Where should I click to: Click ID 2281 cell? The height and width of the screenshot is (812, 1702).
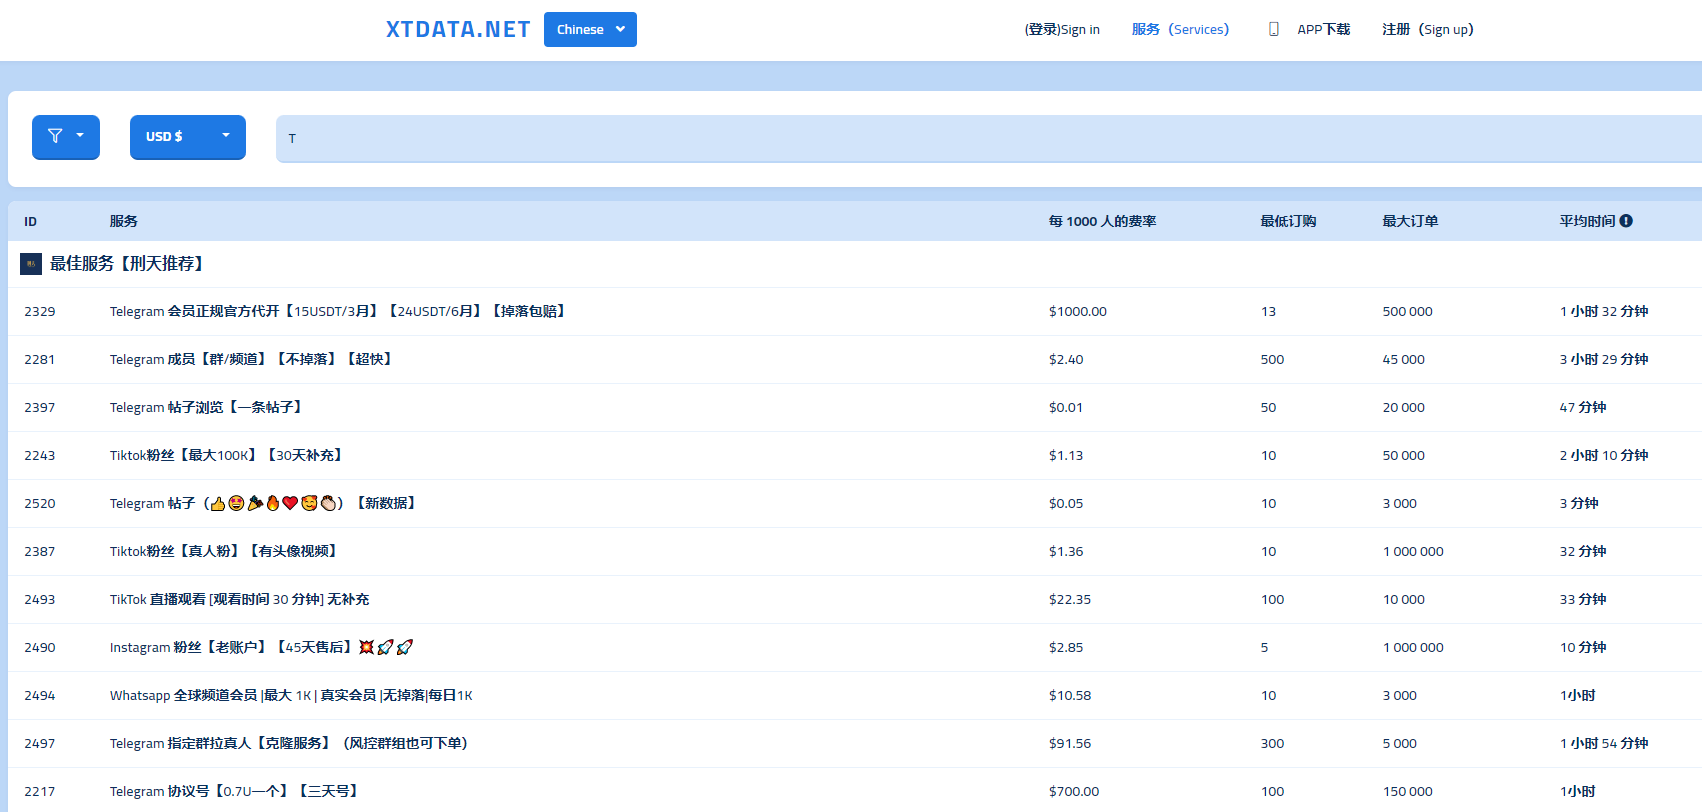point(40,360)
